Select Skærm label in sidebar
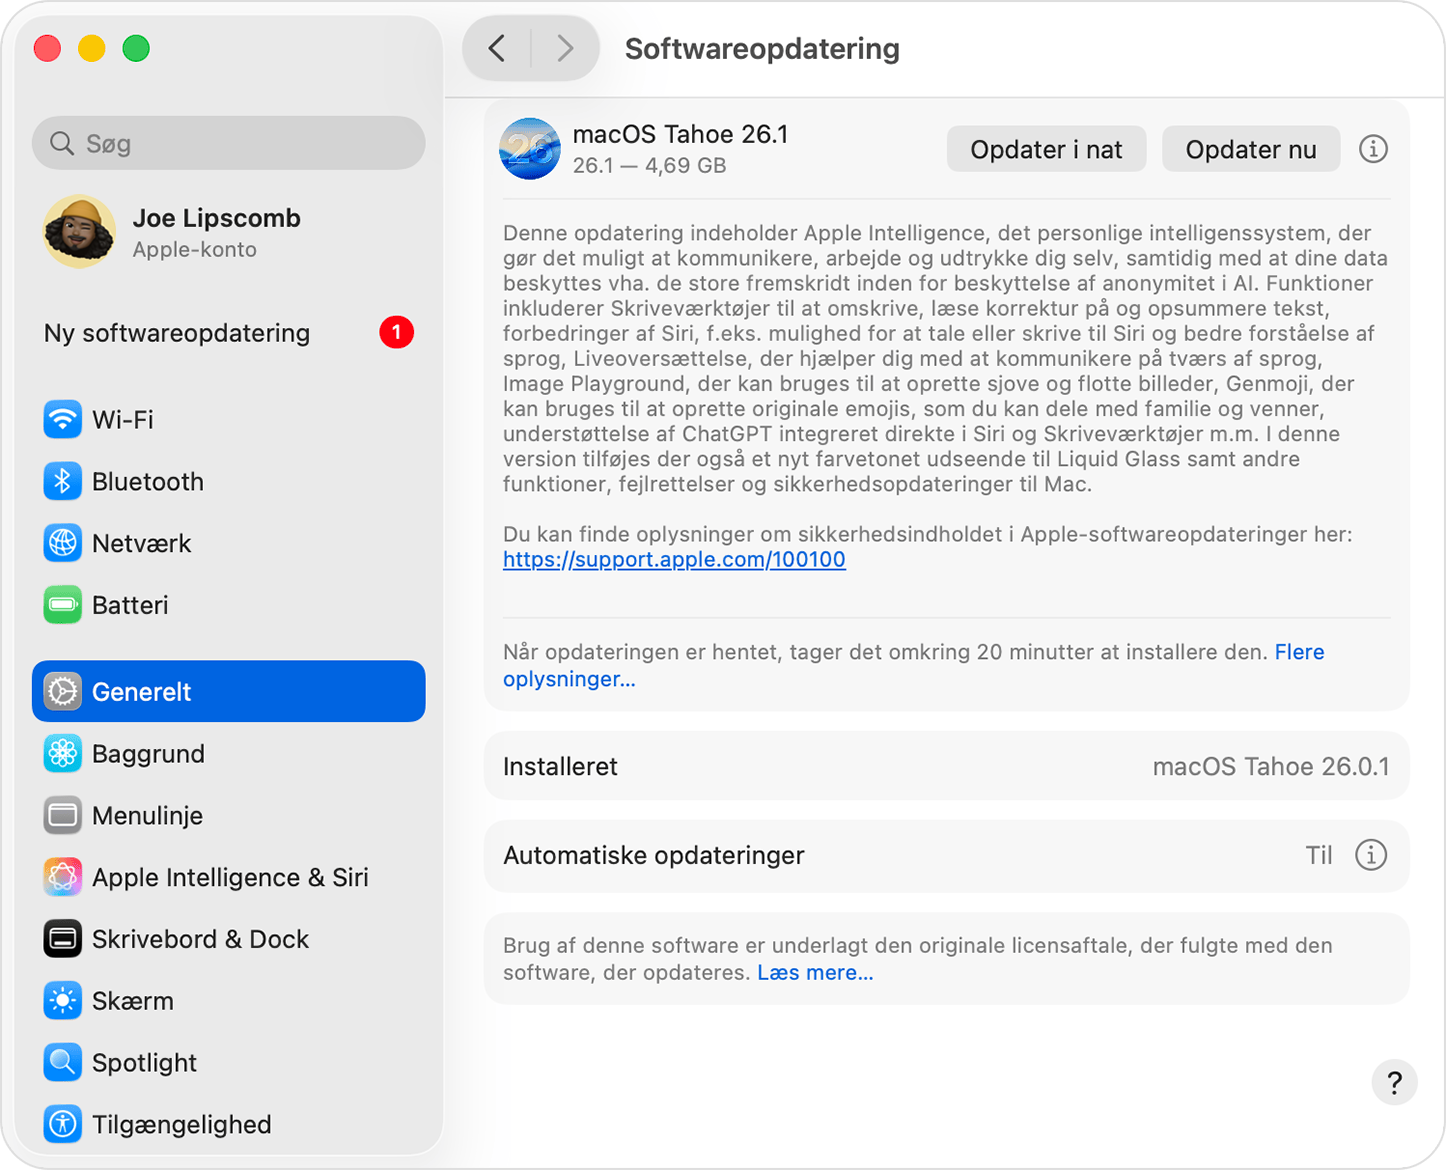The width and height of the screenshot is (1446, 1170). pos(133,1001)
